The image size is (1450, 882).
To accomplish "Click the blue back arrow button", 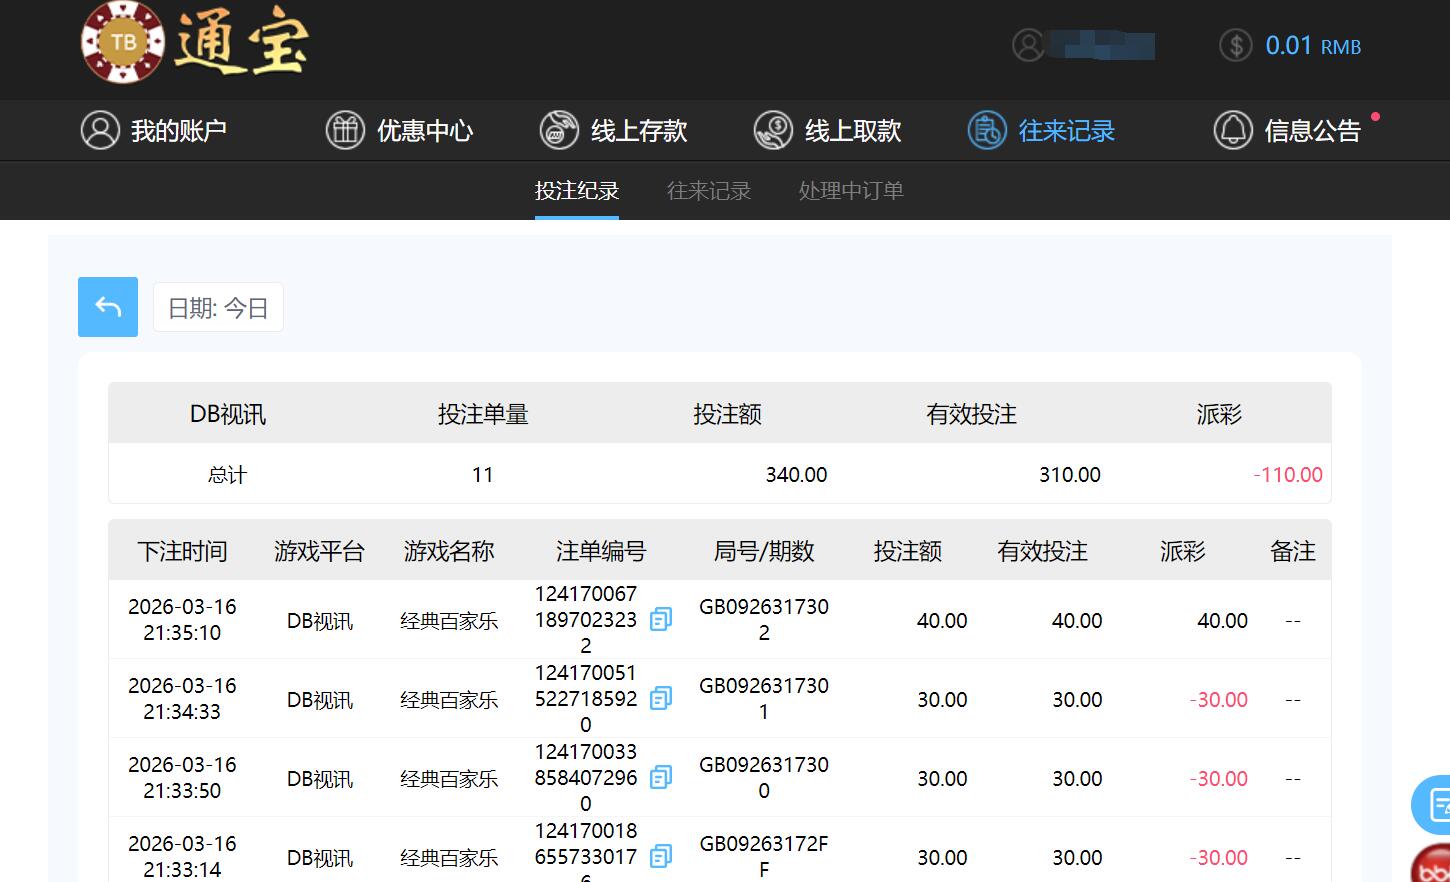I will click(x=107, y=307).
